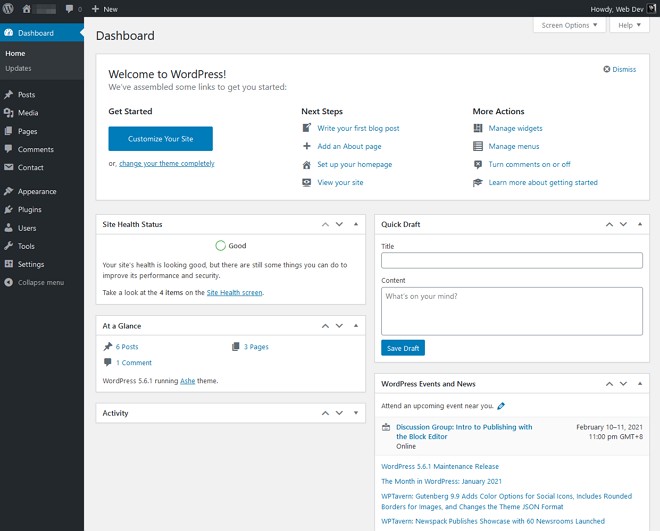Click the Quick Draft Title field
660x531 pixels.
click(x=511, y=260)
